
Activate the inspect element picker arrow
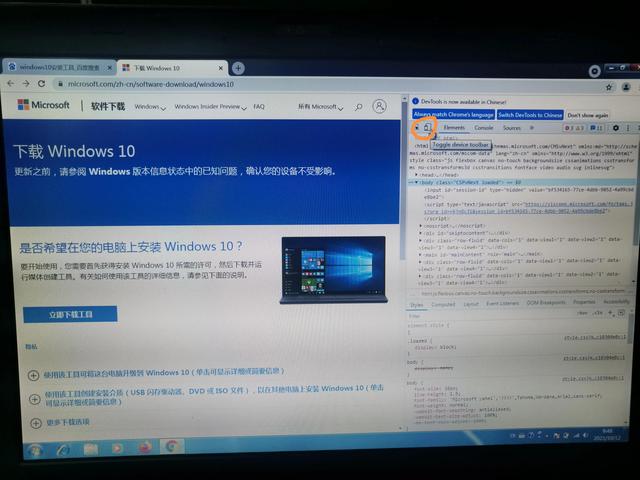click(x=417, y=128)
